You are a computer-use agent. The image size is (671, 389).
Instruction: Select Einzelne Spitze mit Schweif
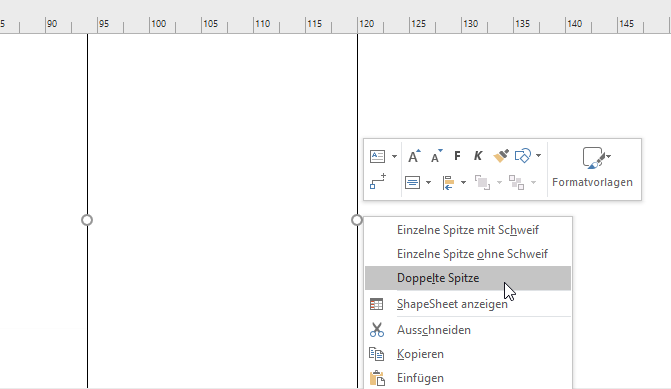[x=468, y=230]
